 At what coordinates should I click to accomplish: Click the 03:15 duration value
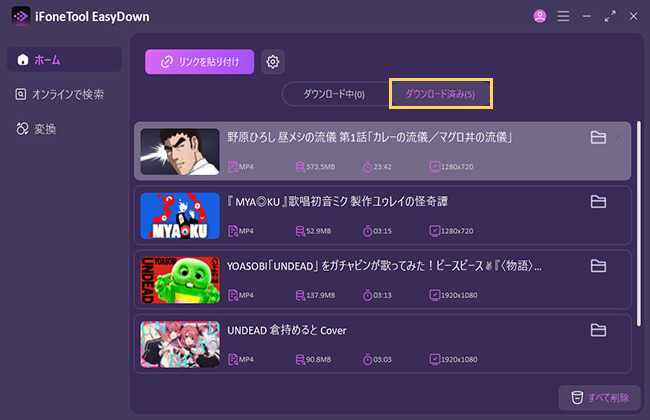click(x=382, y=231)
